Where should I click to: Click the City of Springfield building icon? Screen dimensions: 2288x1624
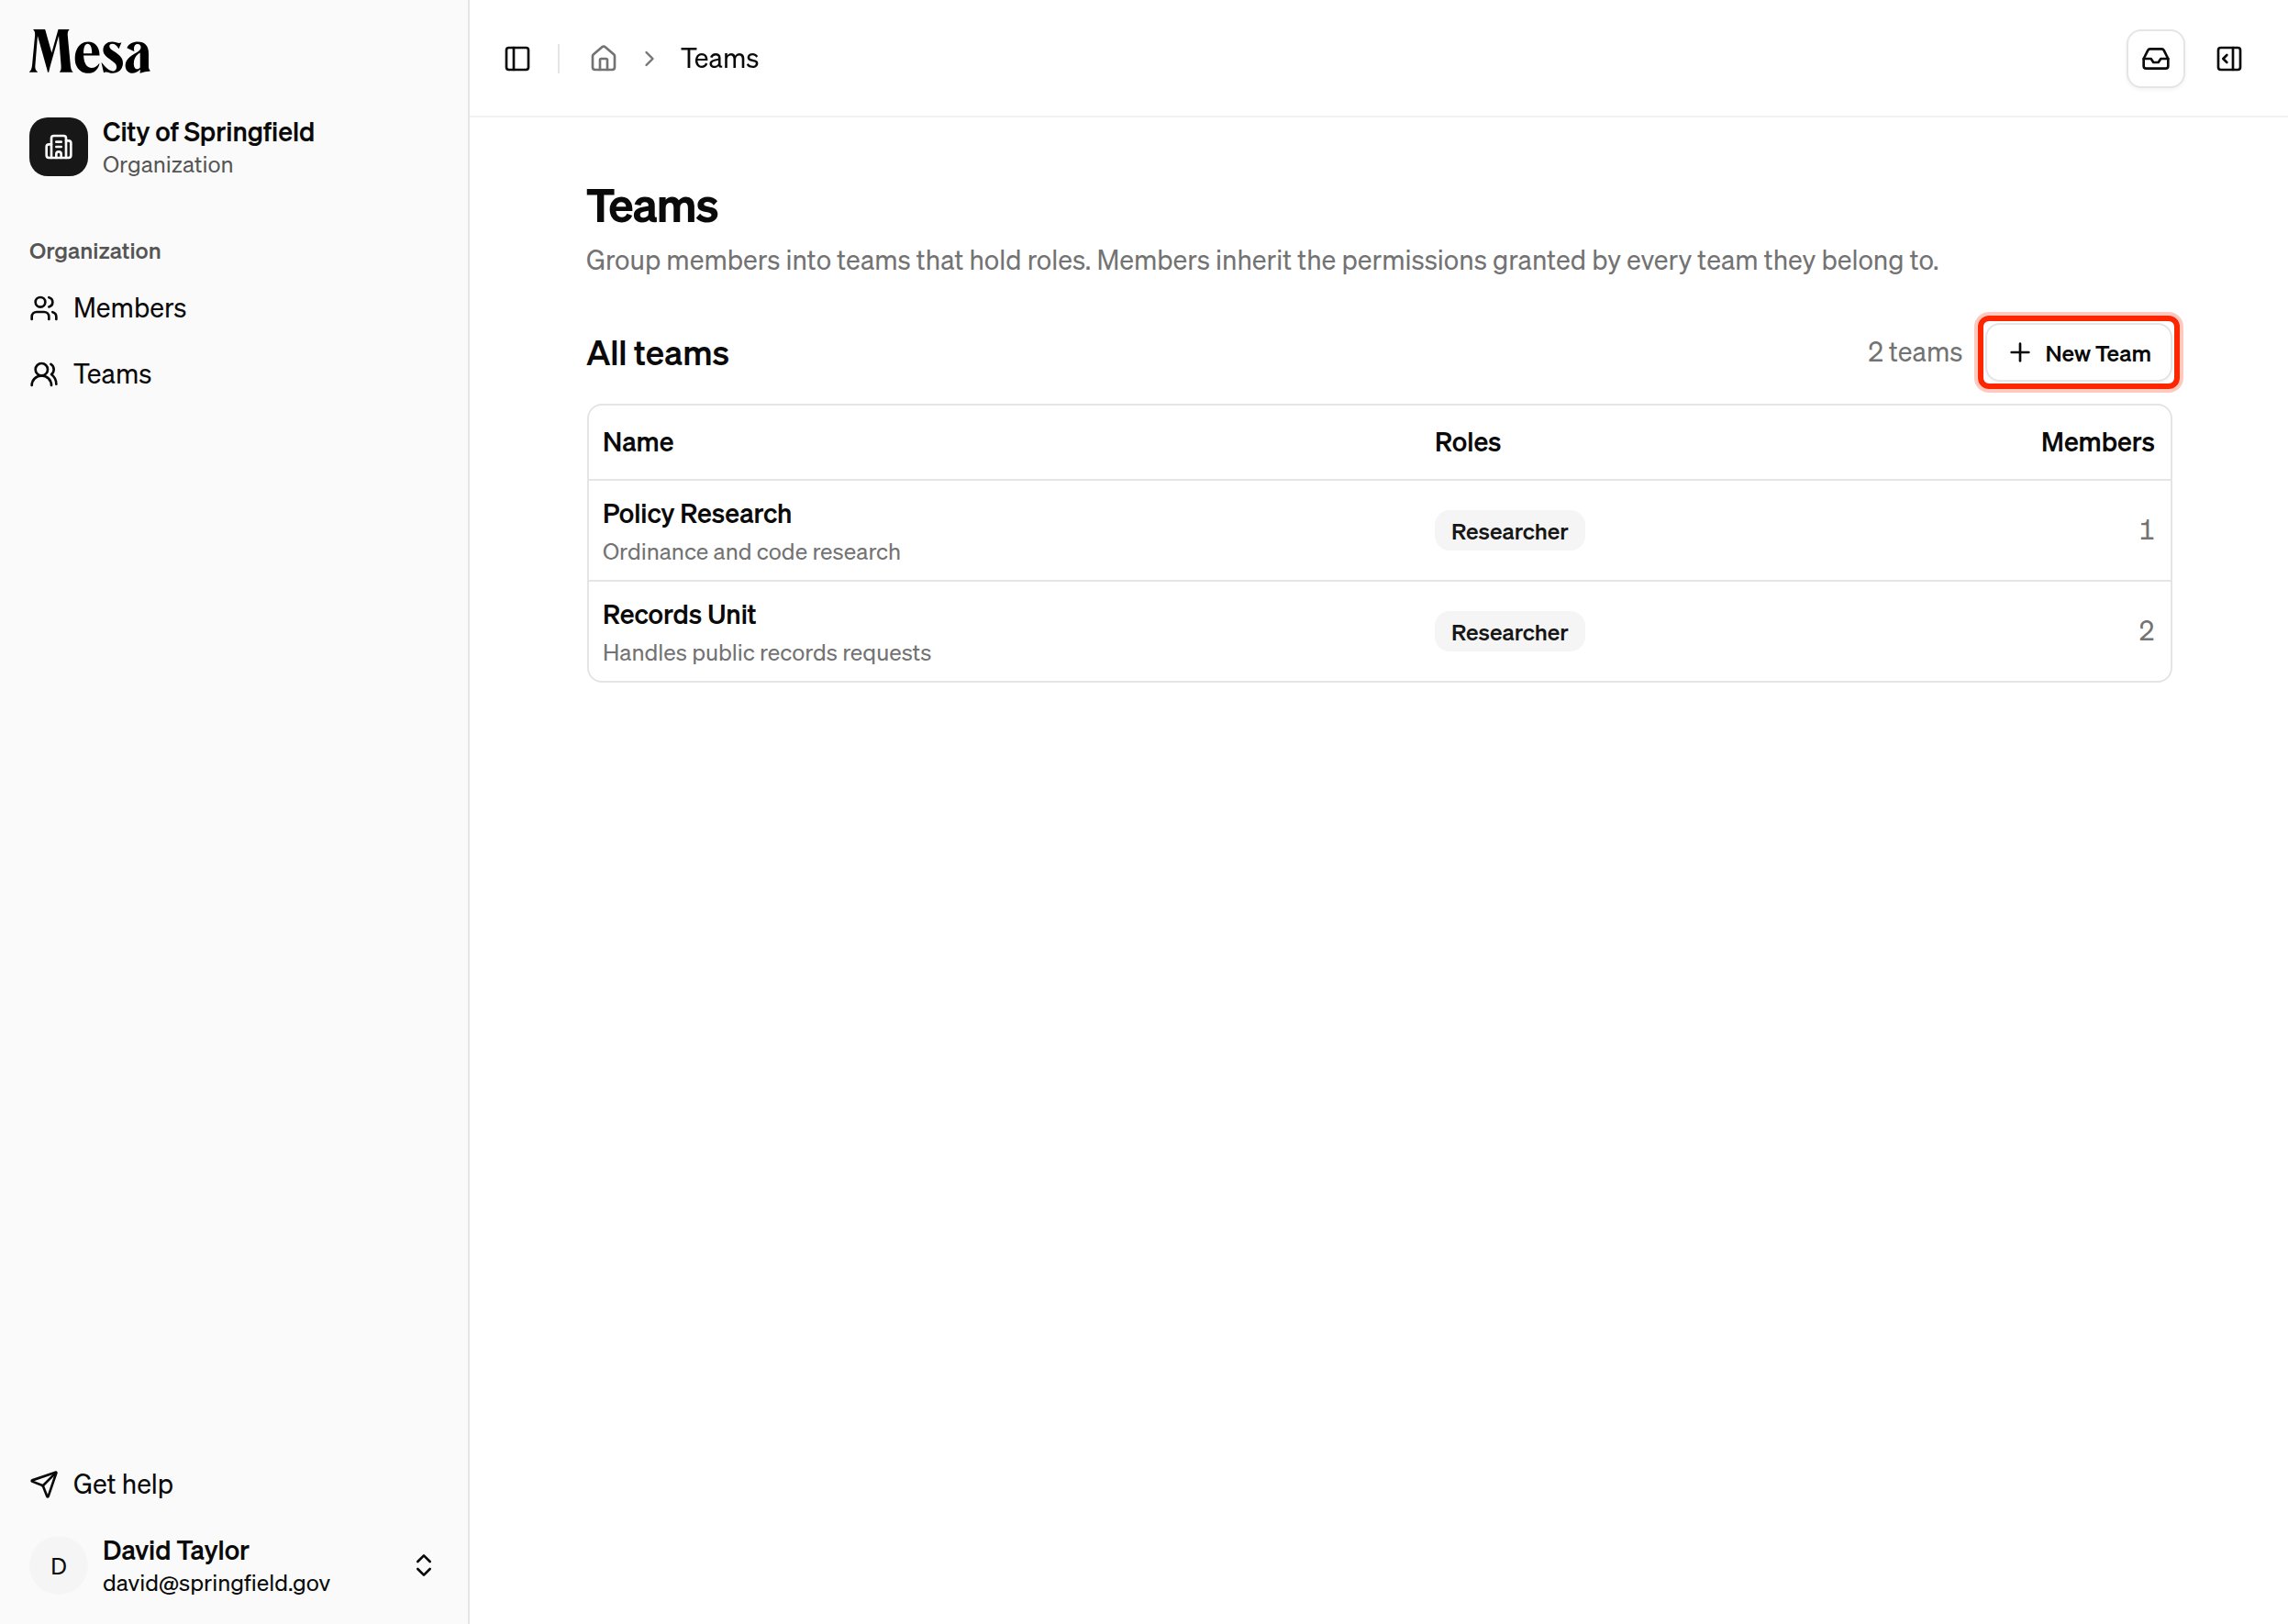(58, 147)
